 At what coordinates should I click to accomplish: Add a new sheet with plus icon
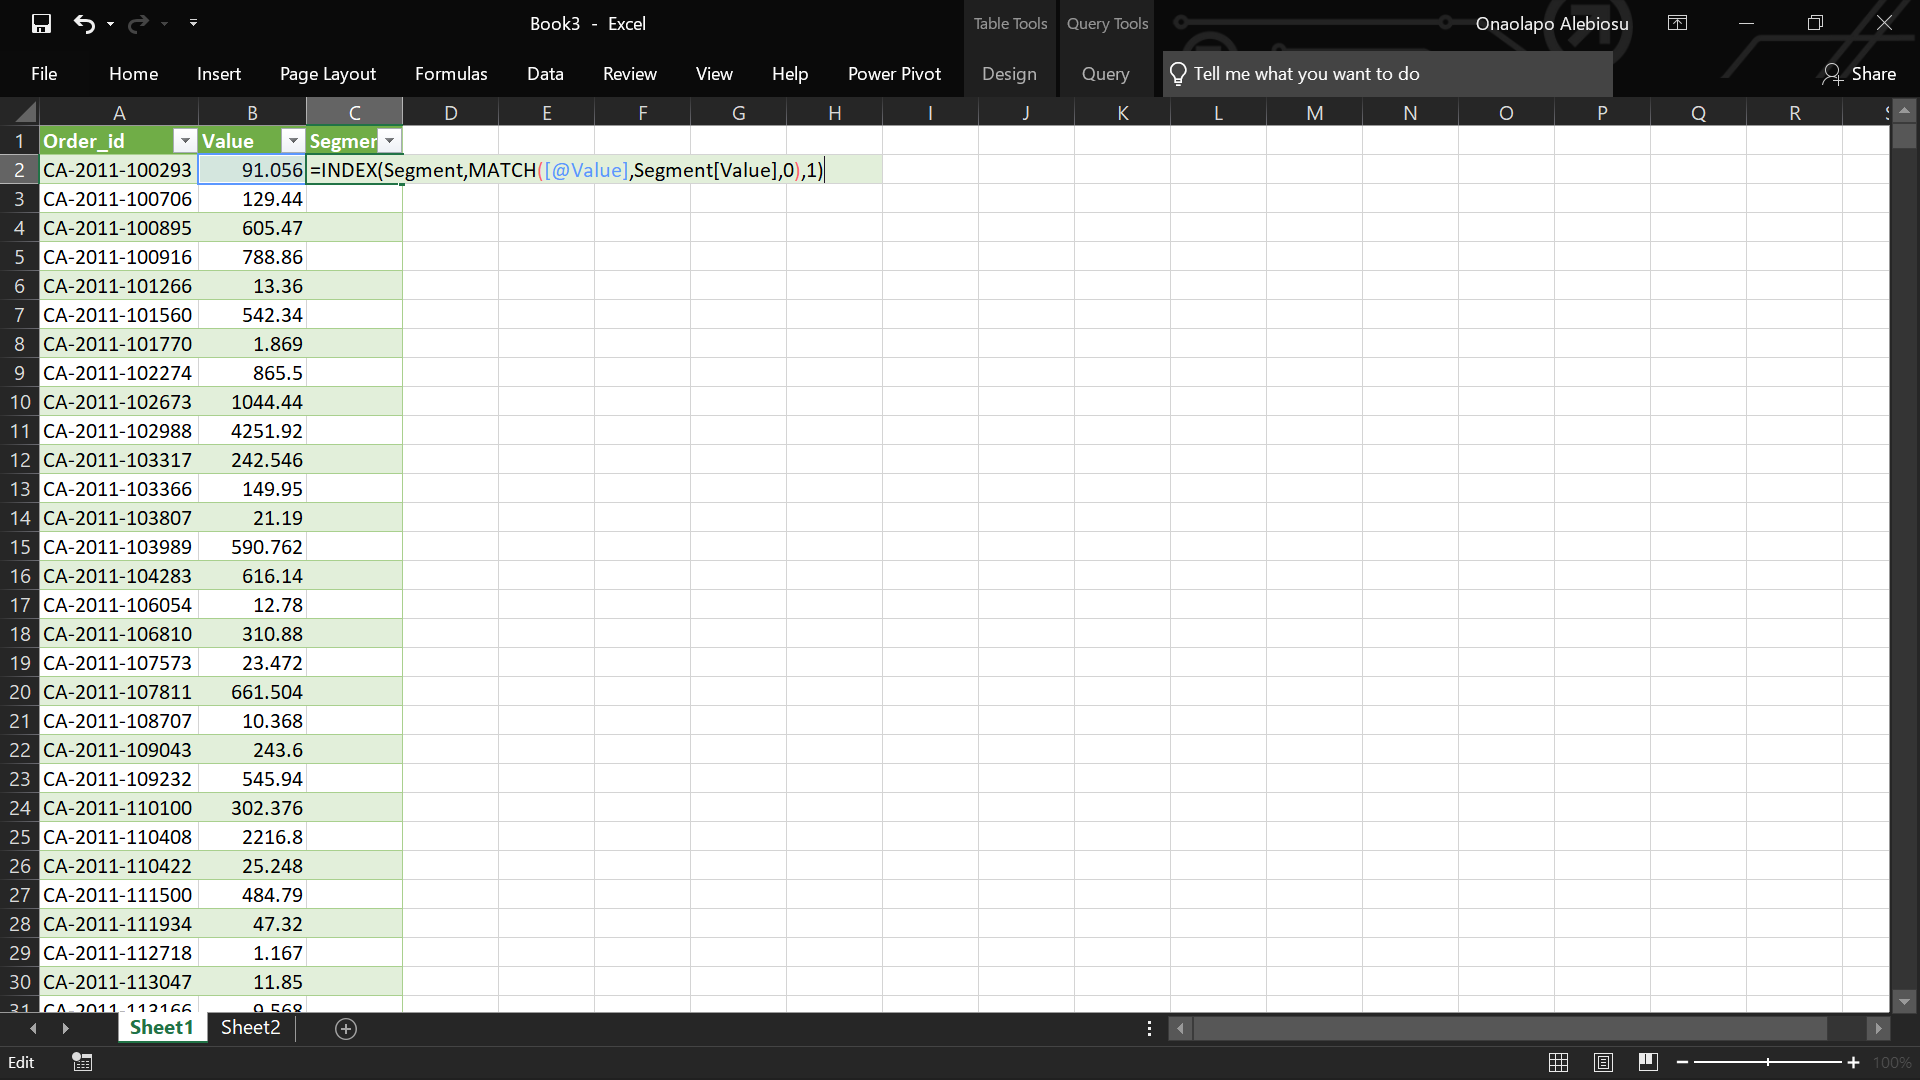click(x=346, y=1029)
